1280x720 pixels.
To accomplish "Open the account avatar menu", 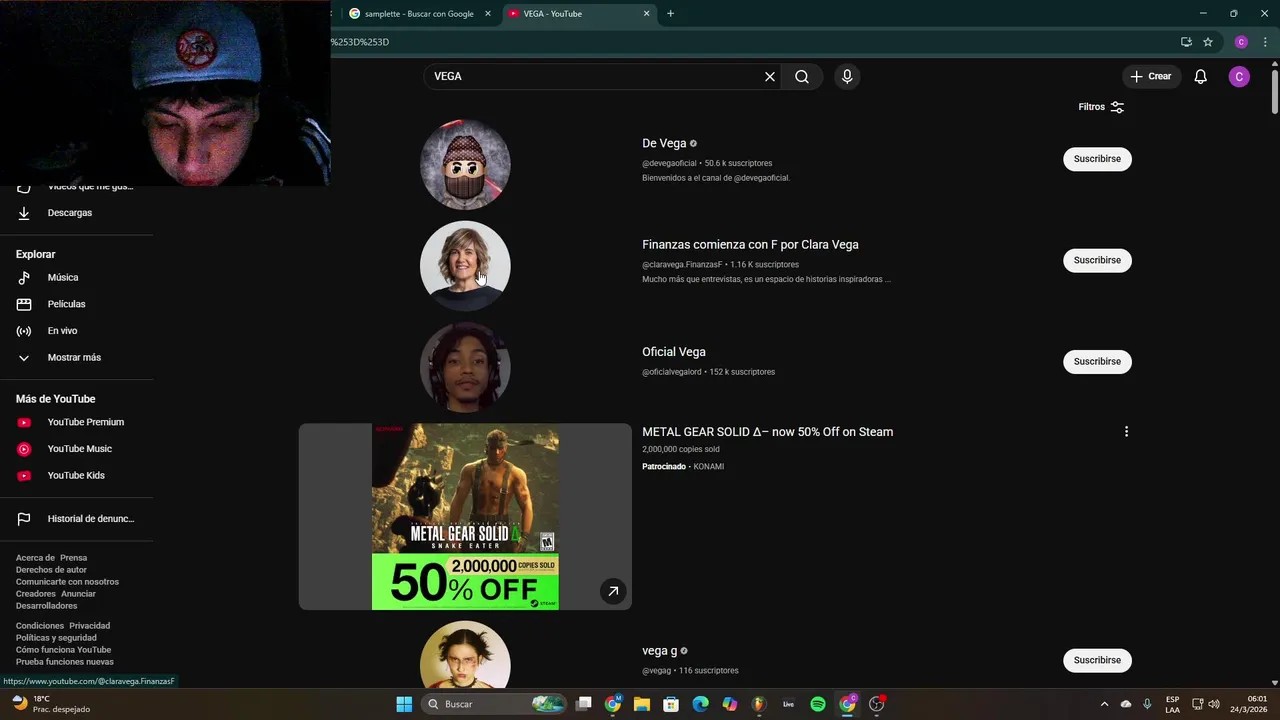I will coord(1239,76).
